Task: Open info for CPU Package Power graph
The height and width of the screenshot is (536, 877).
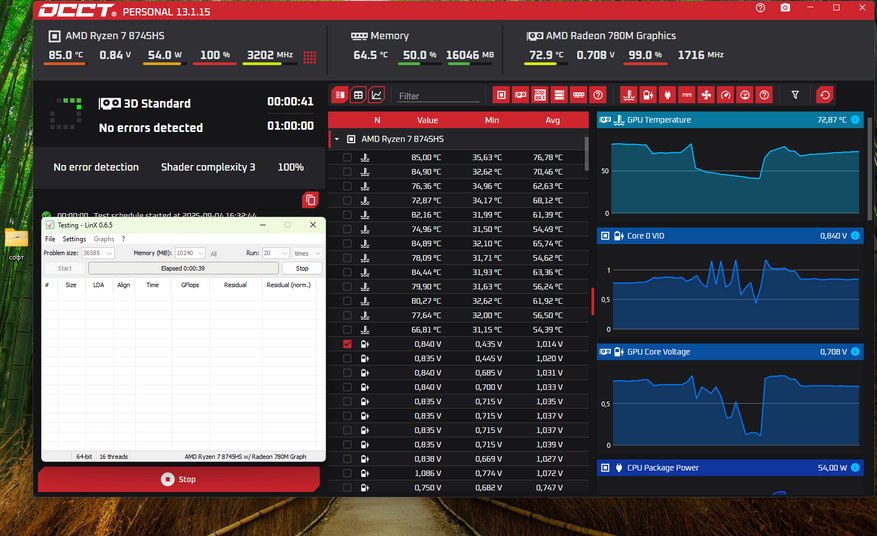Action: point(855,468)
